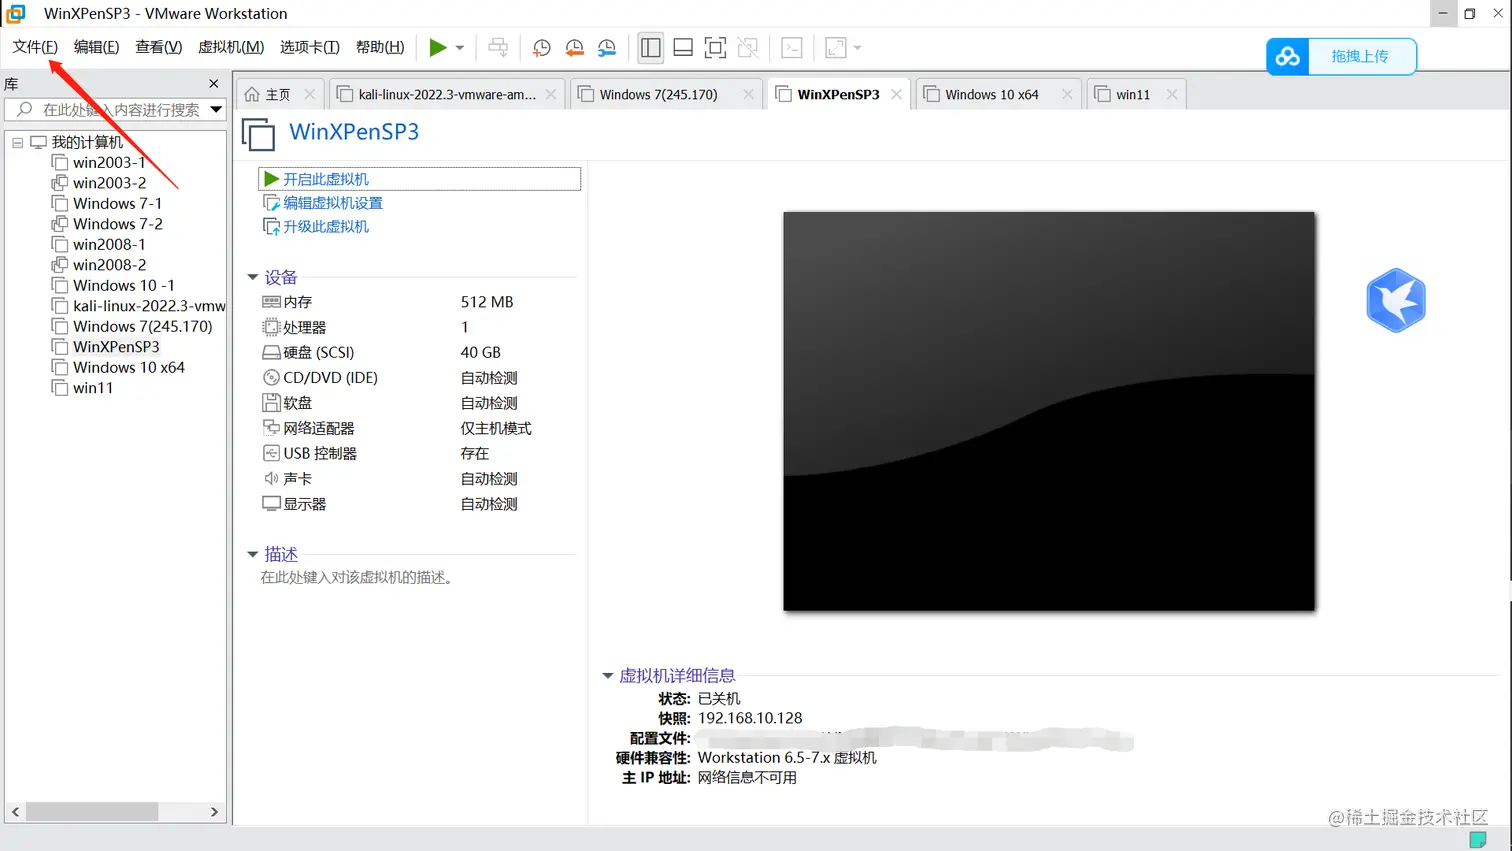Image resolution: width=1512 pixels, height=851 pixels.
Task: Collapse the 设备 devices section
Action: point(253,277)
